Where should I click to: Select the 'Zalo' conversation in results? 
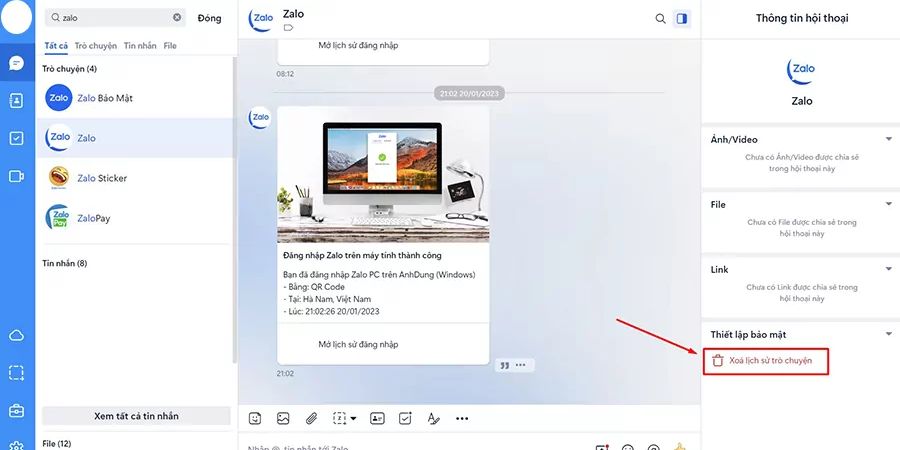[x=135, y=138]
